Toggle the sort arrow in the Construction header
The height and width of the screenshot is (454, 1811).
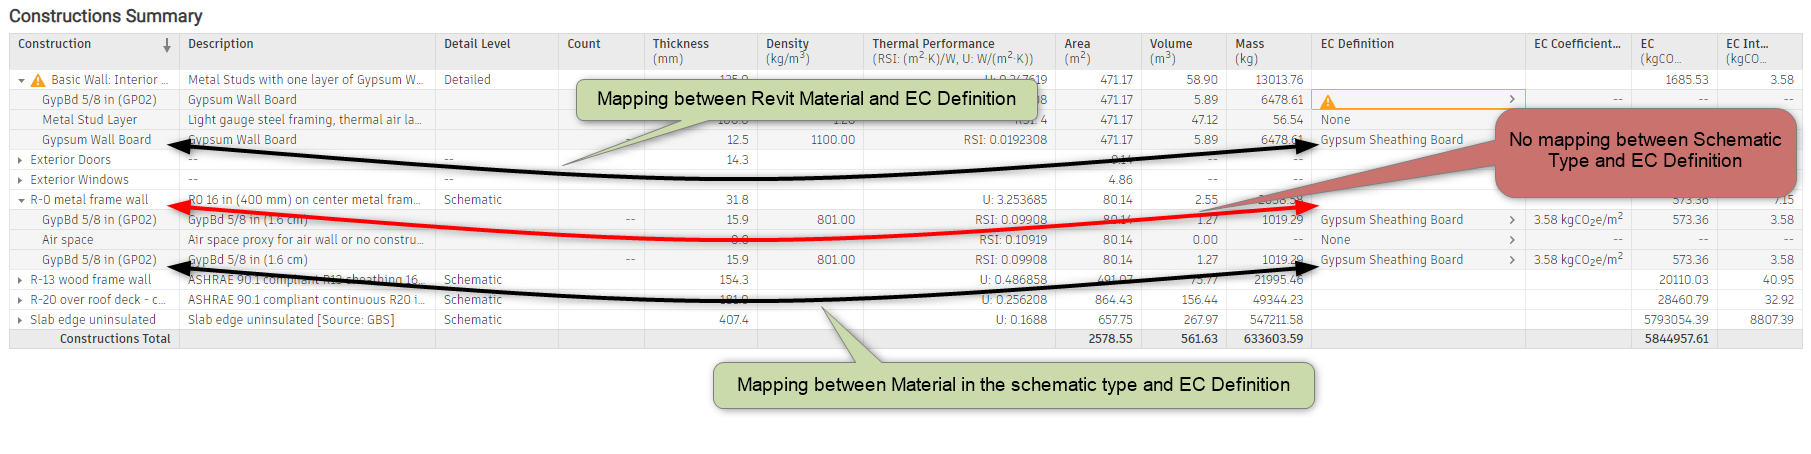(167, 45)
